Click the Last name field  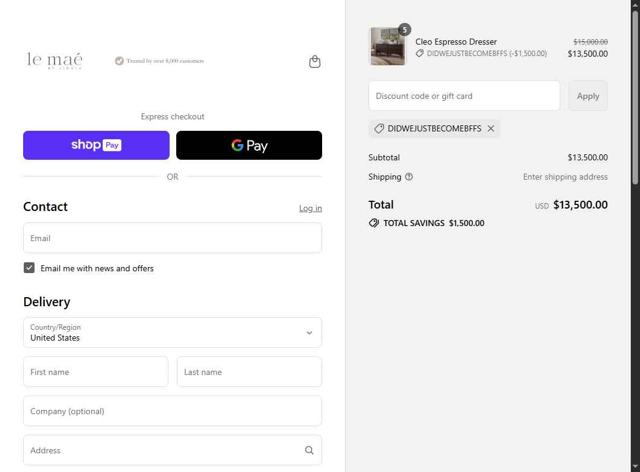(249, 372)
